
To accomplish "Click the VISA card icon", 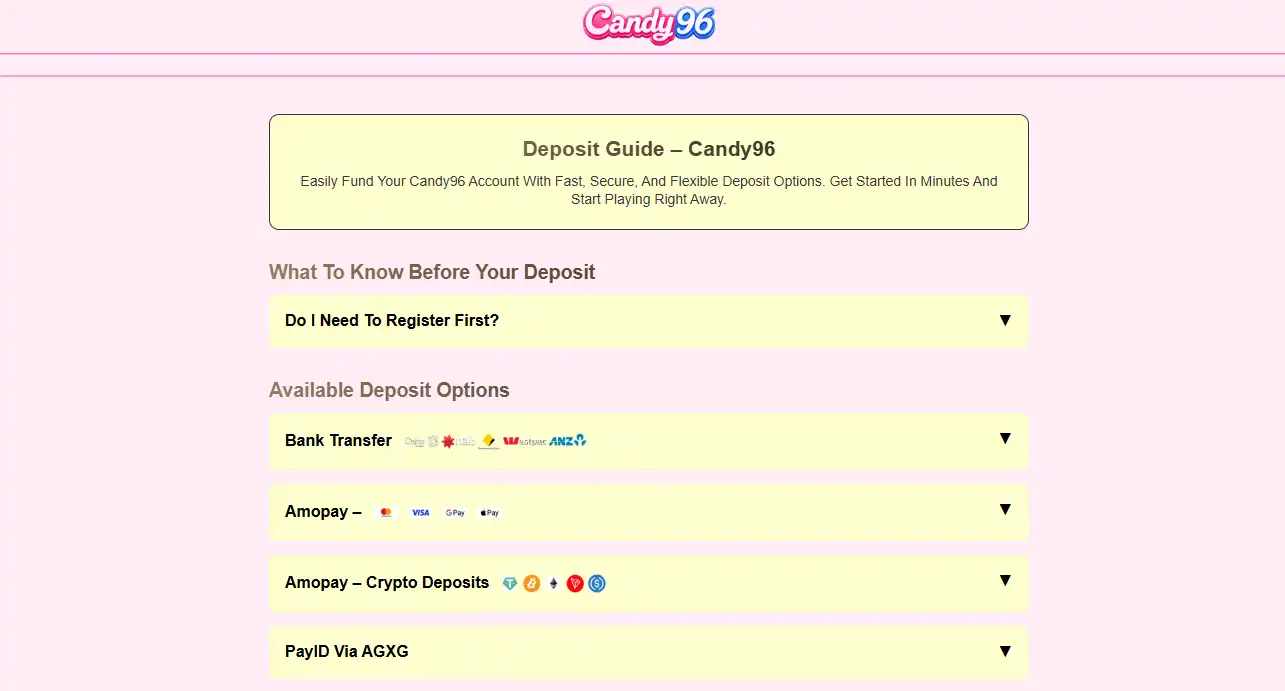I will point(421,512).
